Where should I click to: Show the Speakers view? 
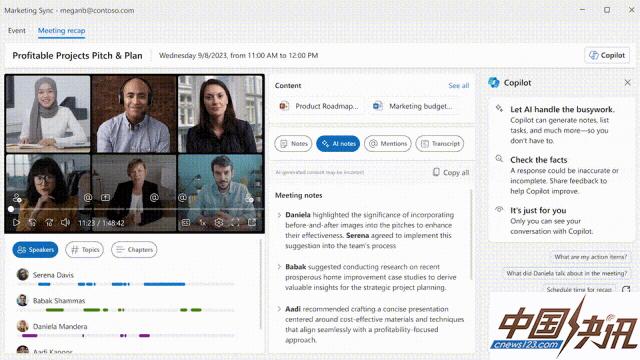[36, 249]
